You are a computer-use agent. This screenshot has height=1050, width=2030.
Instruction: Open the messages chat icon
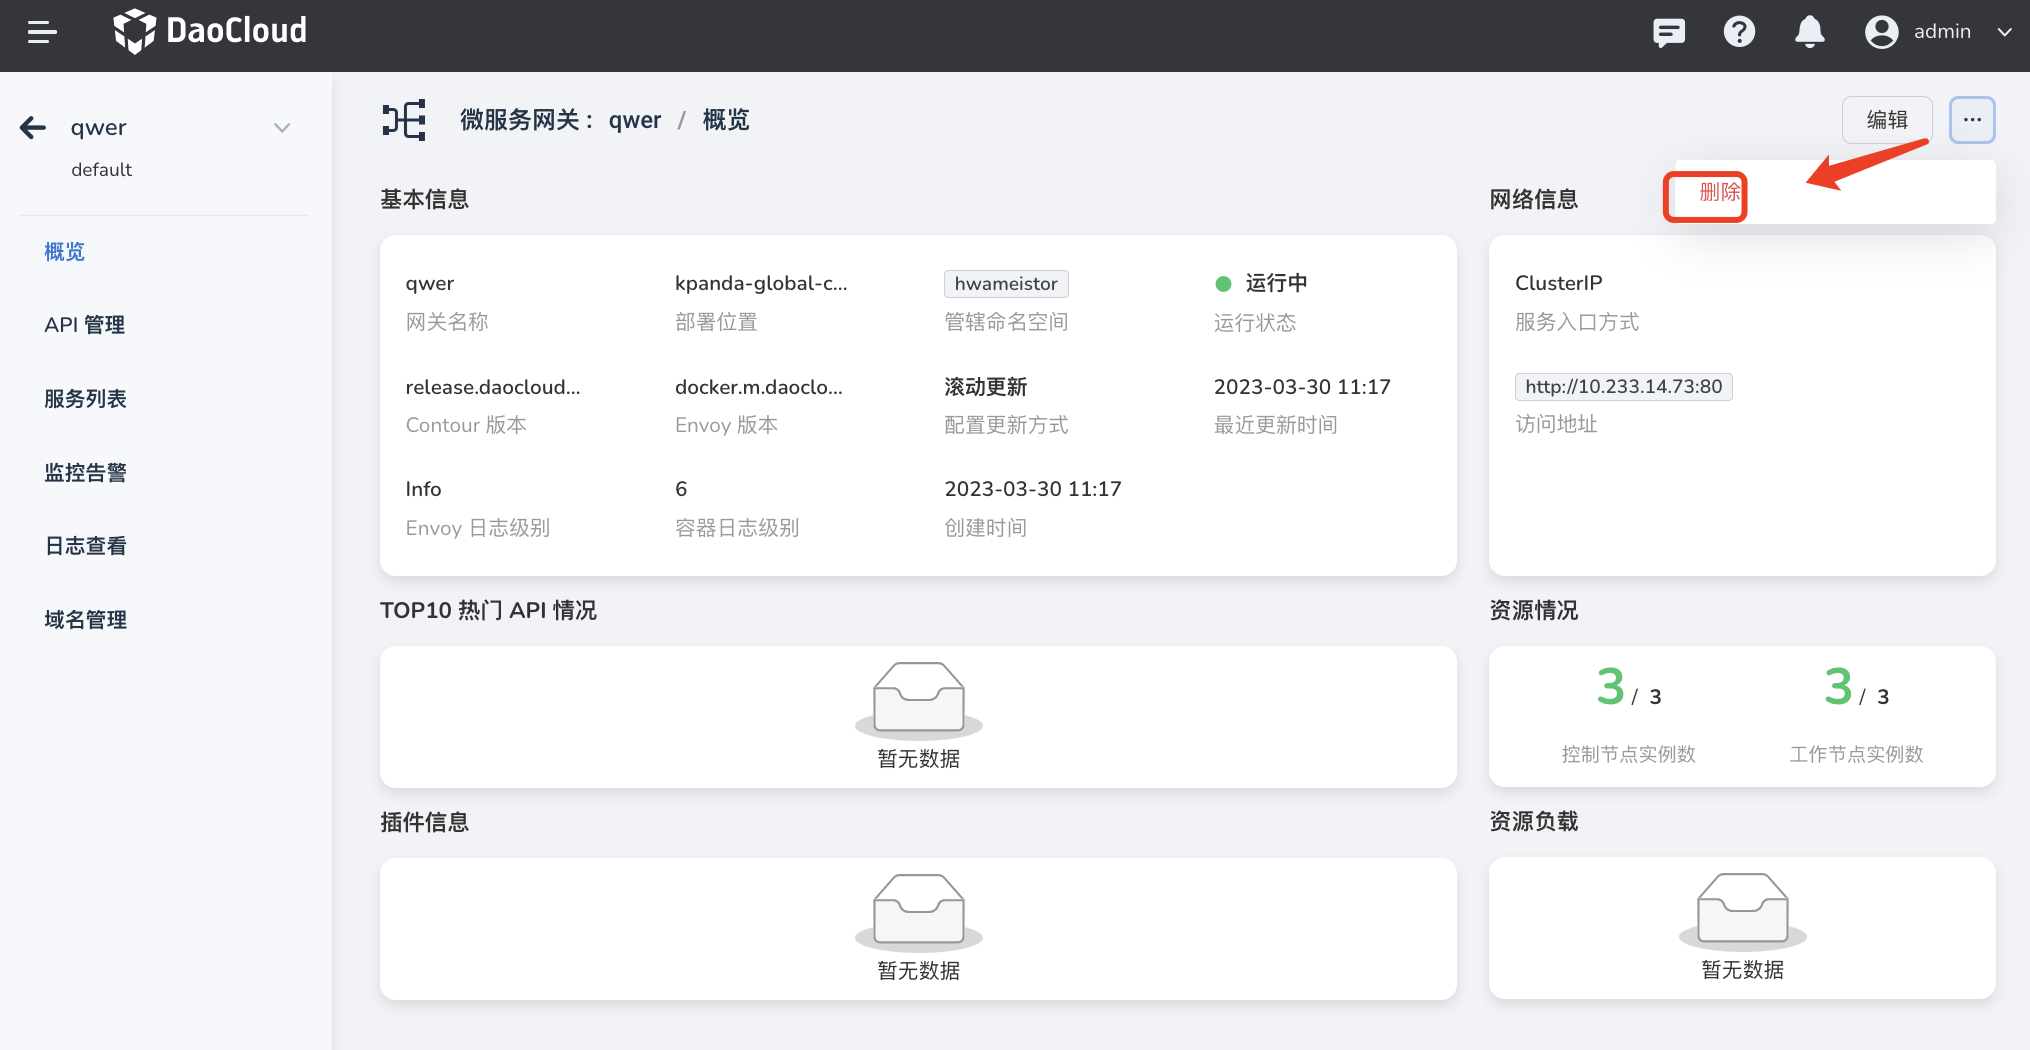(1668, 32)
